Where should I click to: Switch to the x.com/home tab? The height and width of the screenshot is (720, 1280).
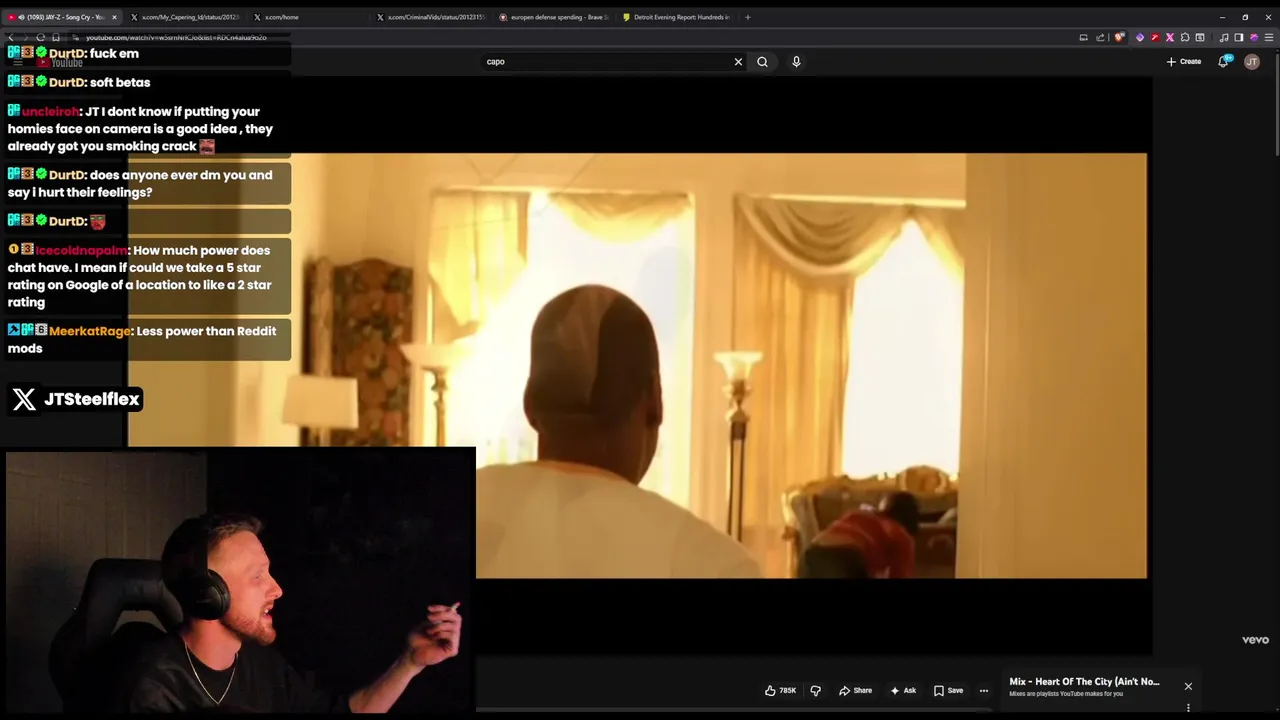pos(308,17)
